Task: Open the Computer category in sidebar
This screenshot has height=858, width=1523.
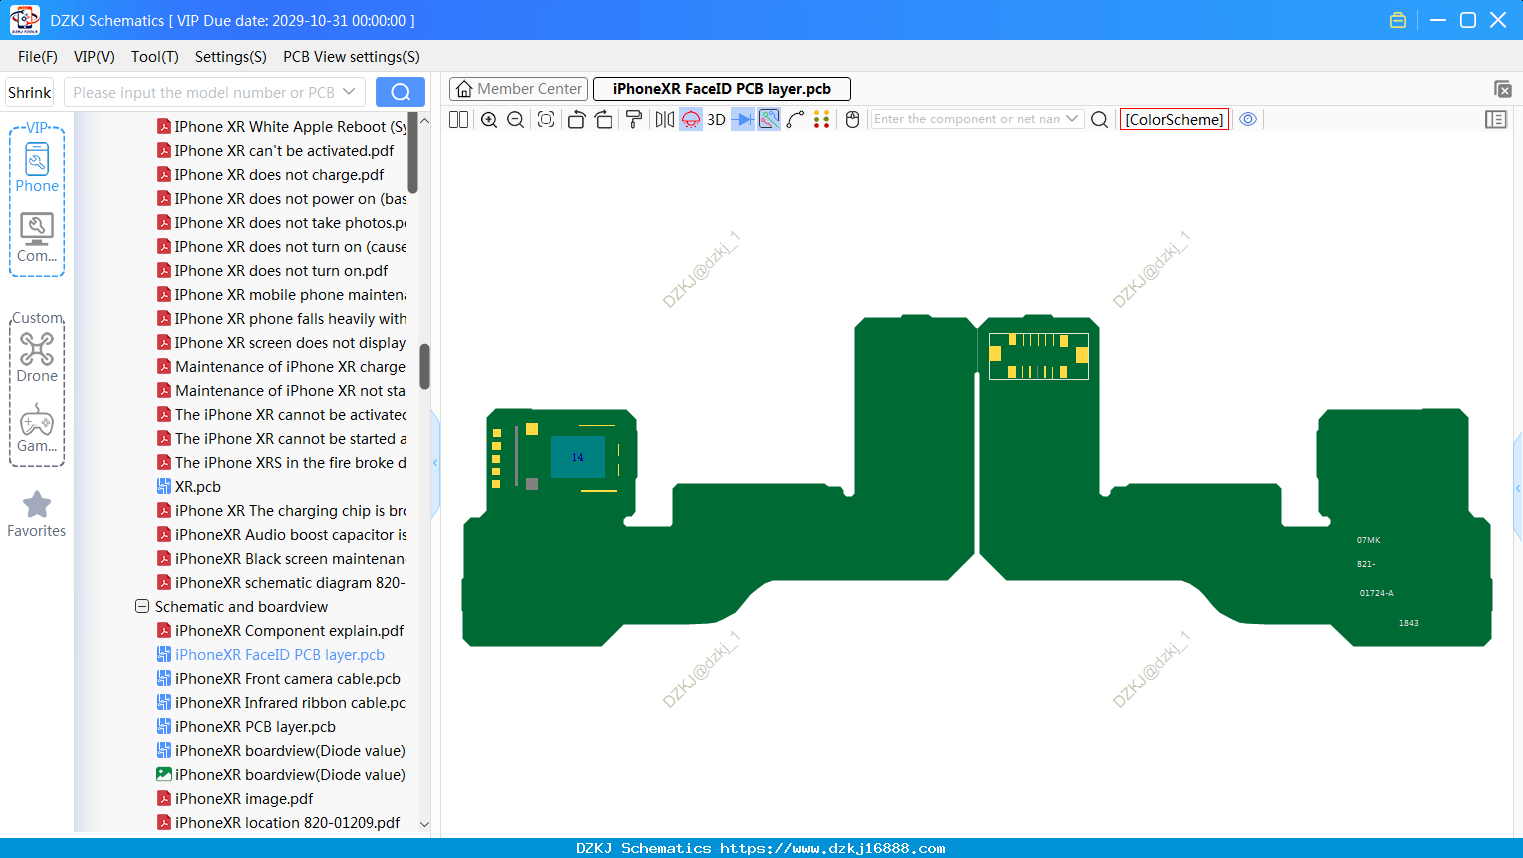Action: pyautogui.click(x=37, y=238)
